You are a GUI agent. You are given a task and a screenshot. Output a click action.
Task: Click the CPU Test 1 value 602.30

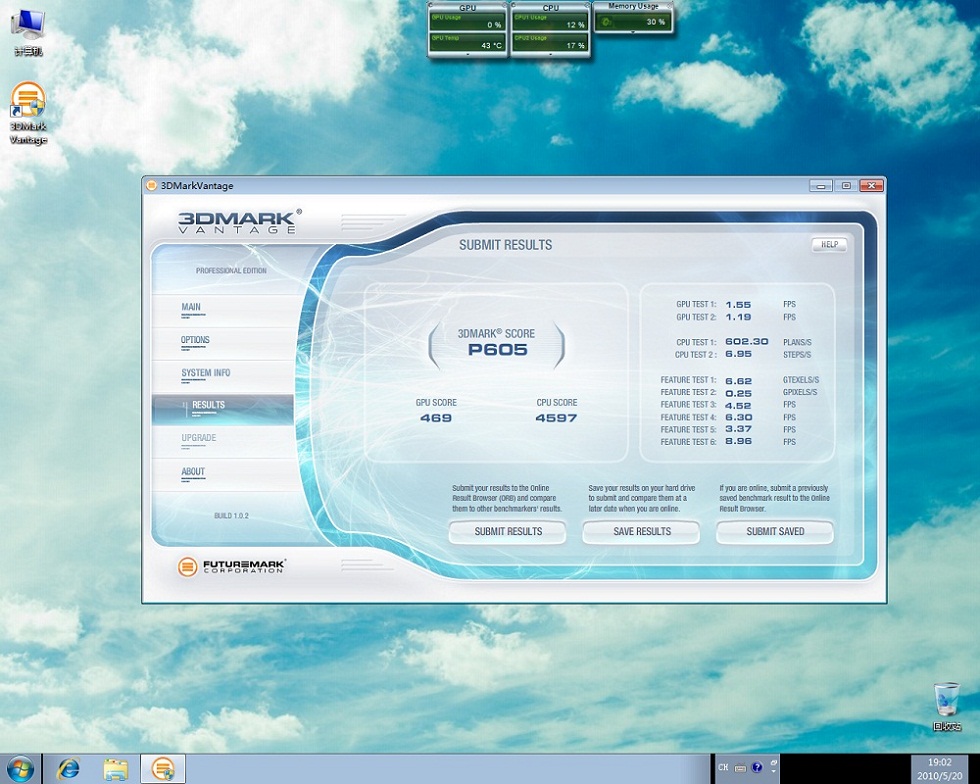(x=747, y=342)
